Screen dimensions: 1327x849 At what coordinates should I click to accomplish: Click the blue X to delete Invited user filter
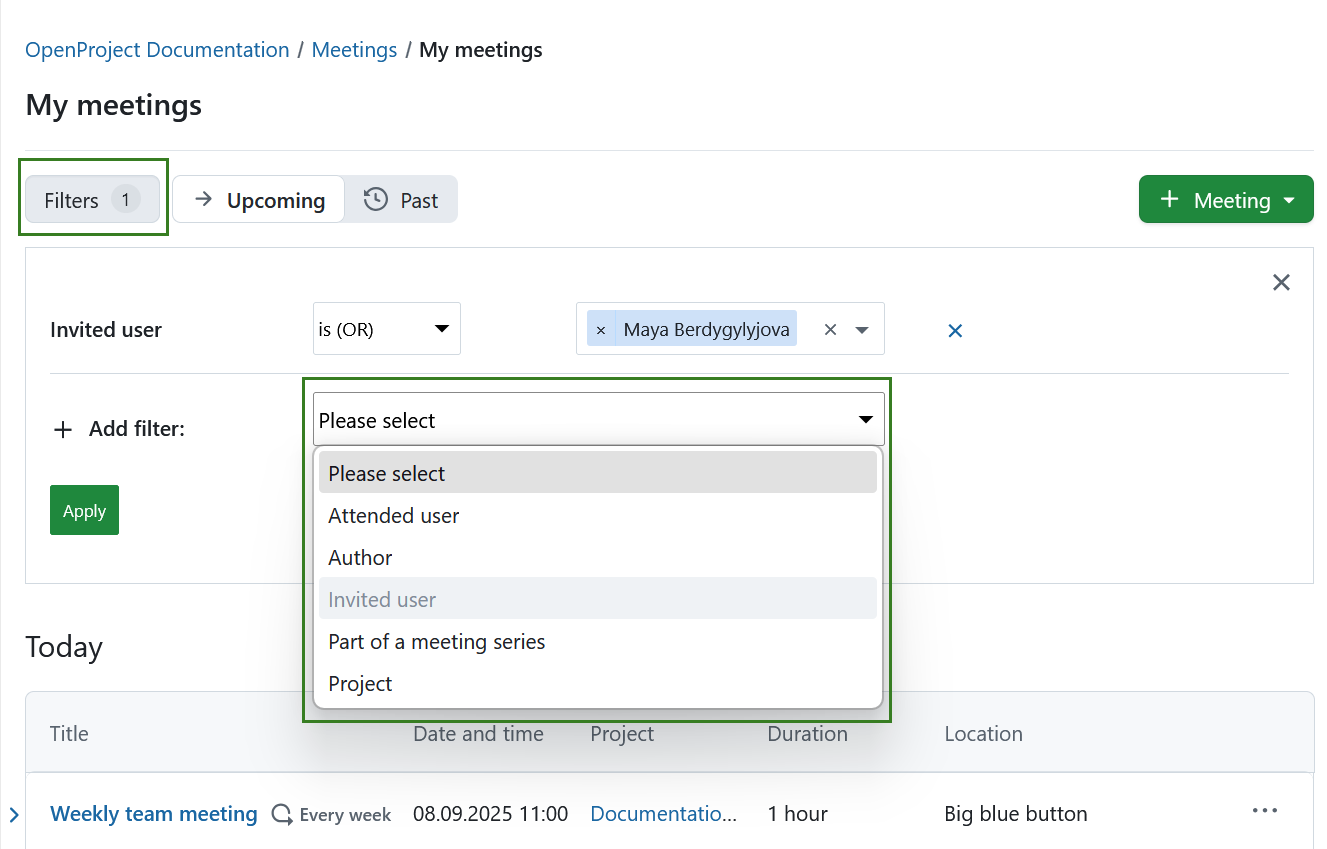tap(954, 330)
